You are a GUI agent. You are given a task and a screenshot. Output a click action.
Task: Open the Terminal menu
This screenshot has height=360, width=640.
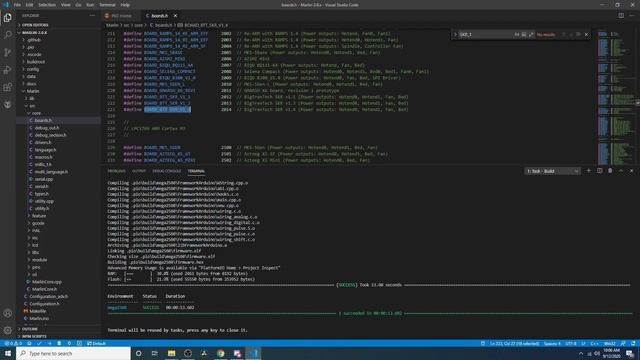click(107, 5)
